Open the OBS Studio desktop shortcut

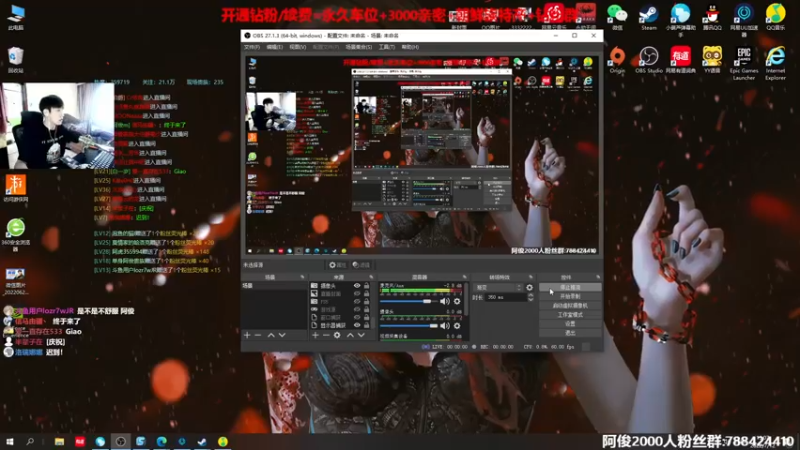(649, 60)
